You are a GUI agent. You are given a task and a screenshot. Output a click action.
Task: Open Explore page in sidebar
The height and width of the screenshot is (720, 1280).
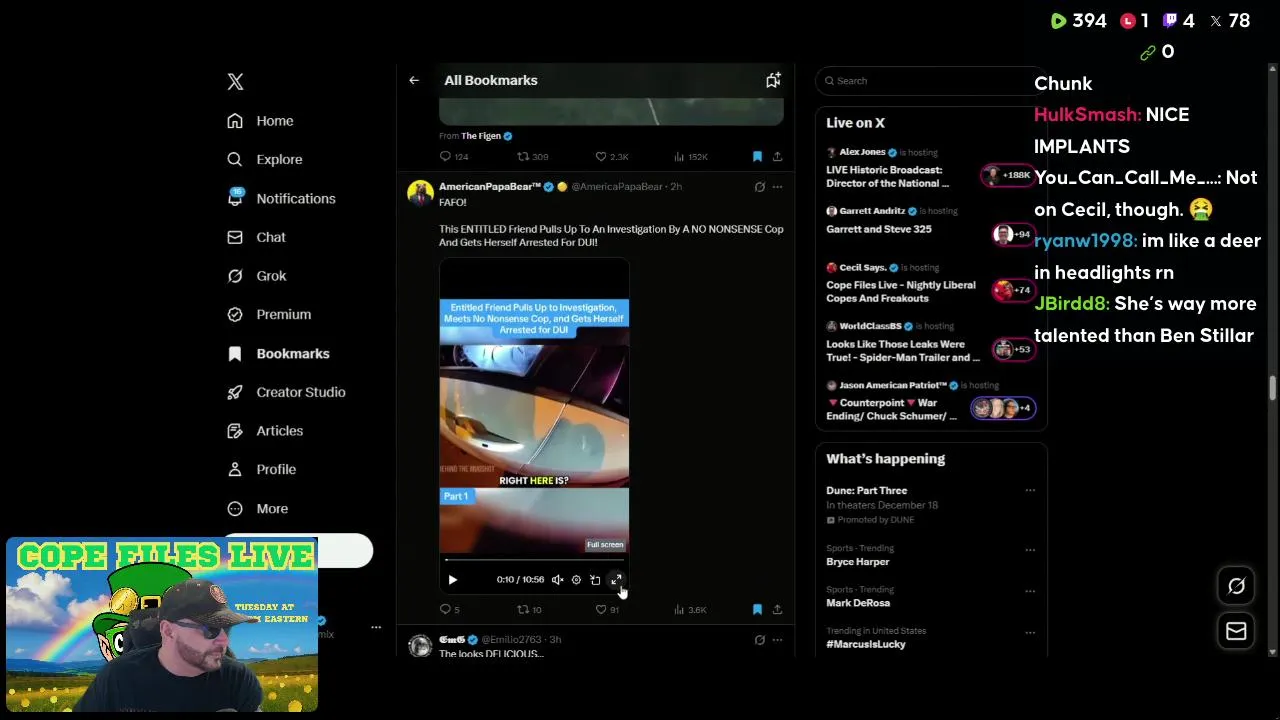pyautogui.click(x=264, y=159)
